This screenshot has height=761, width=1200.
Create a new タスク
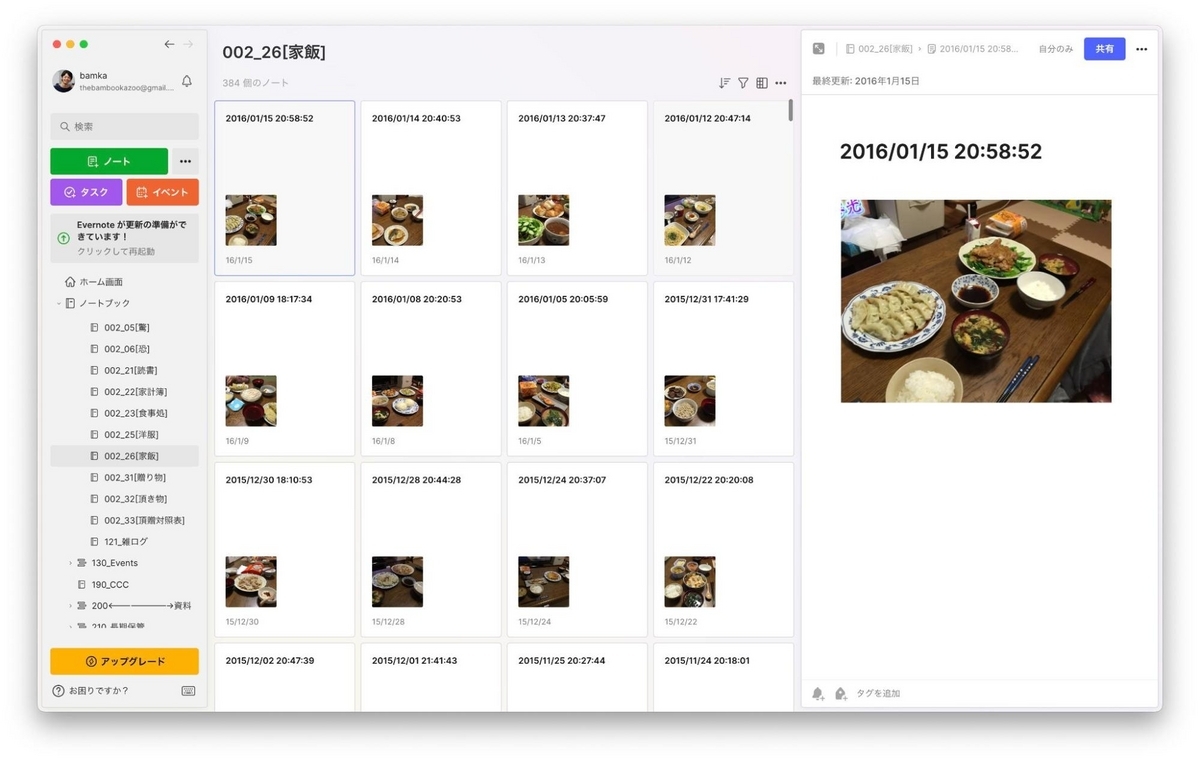point(86,192)
